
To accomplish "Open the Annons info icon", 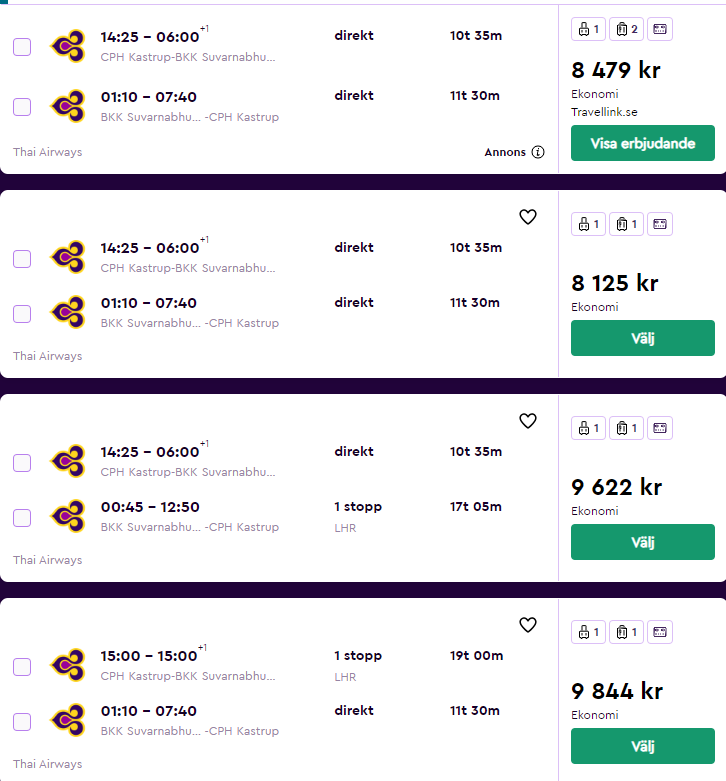I will tap(538, 152).
